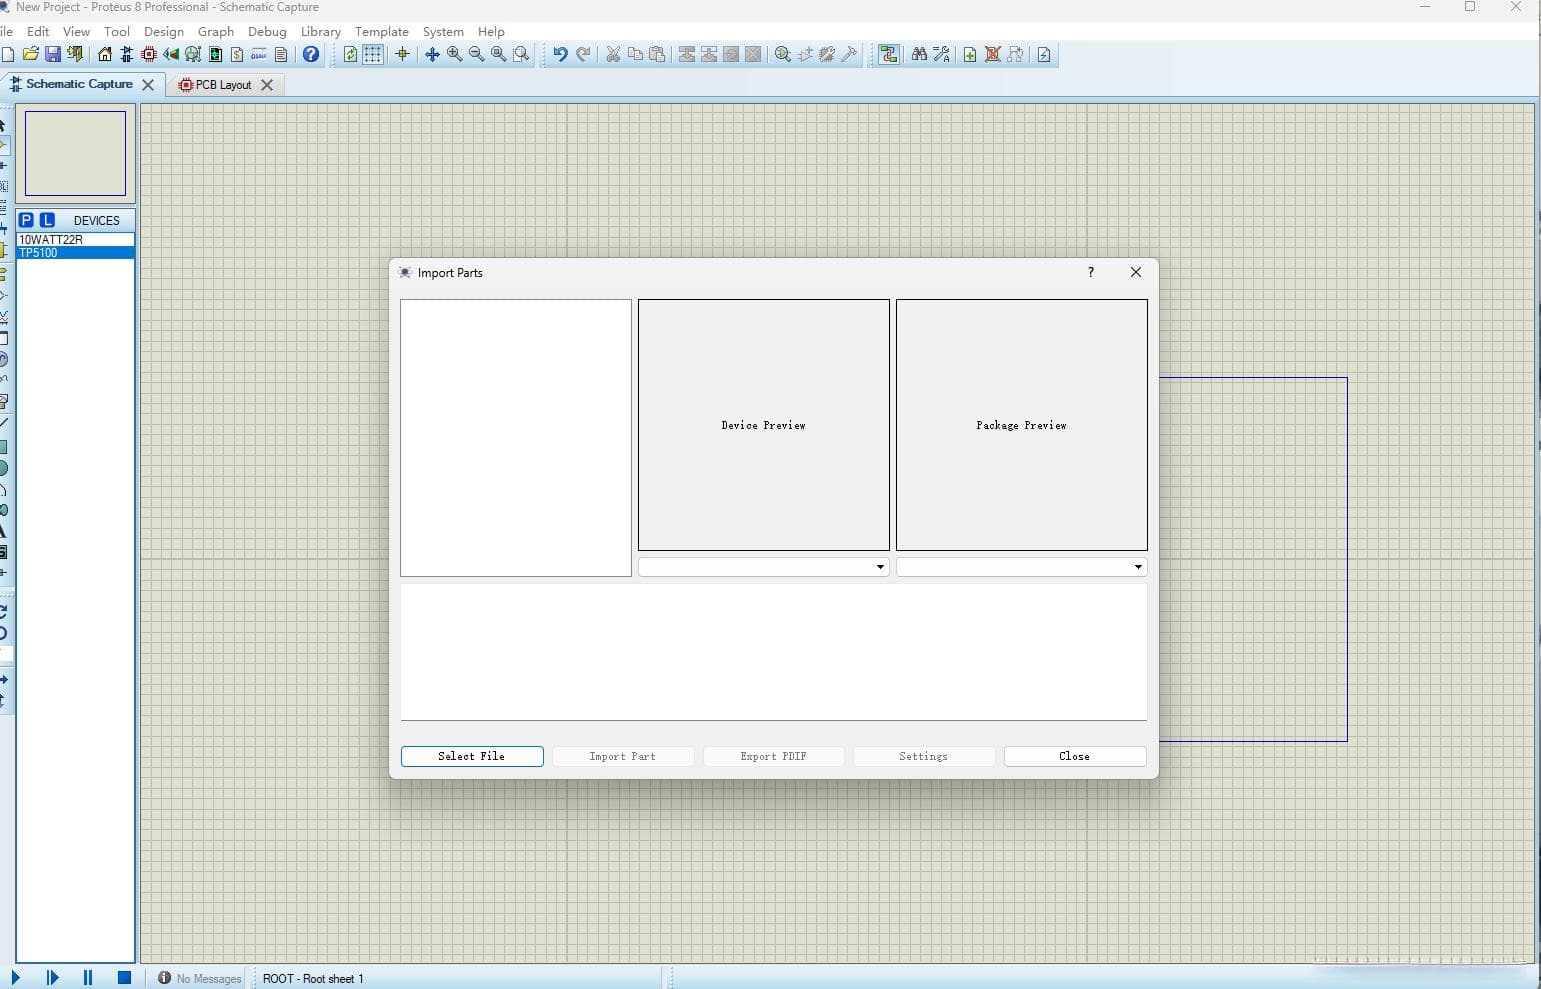Toggle the grid display icon

tap(372, 55)
